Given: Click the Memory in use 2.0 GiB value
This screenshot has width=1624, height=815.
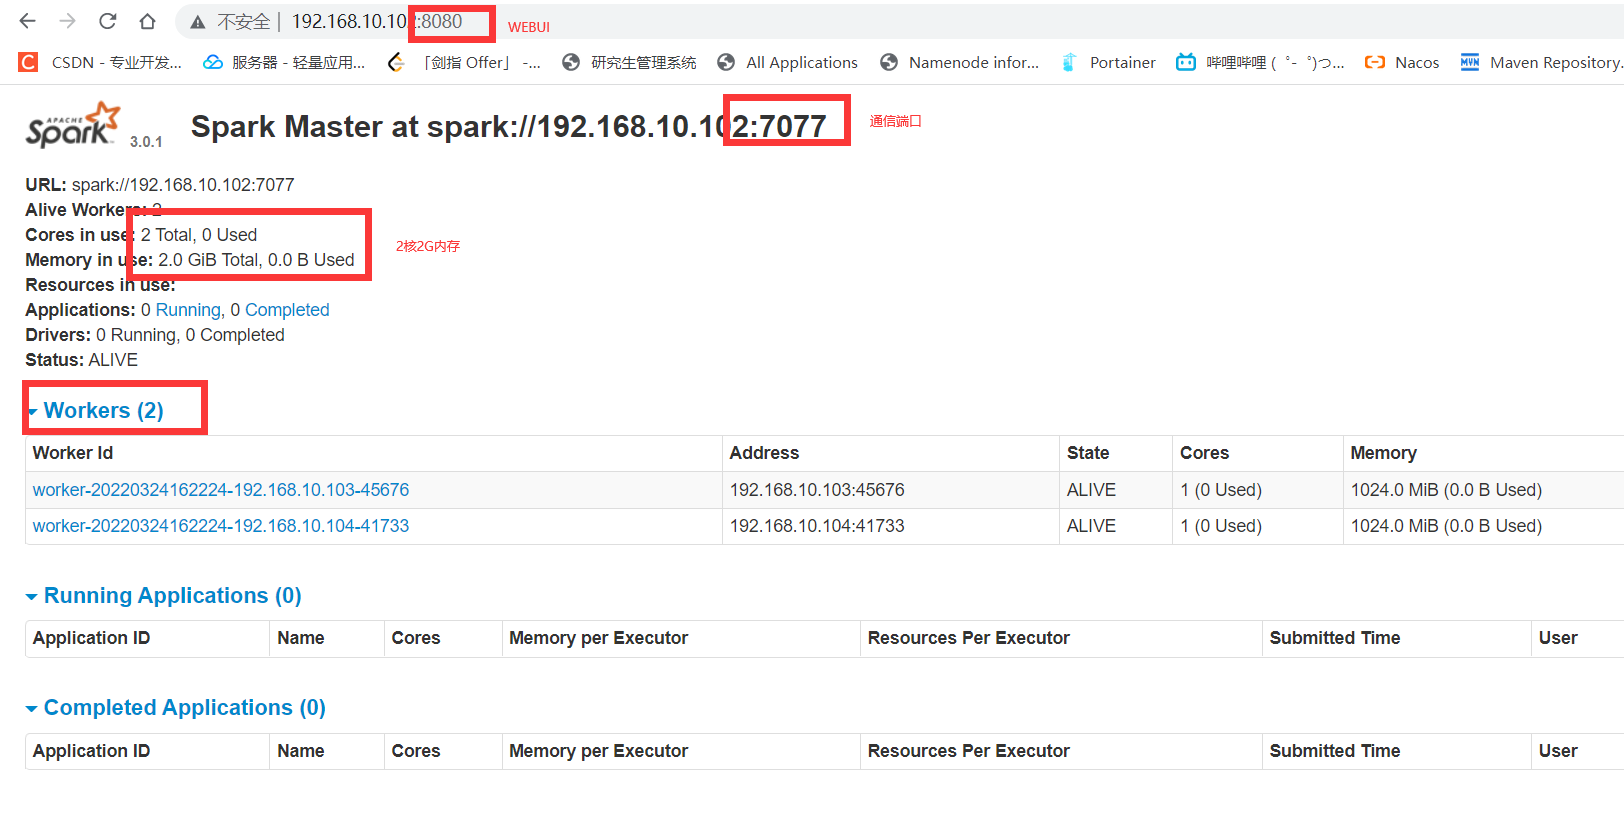Looking at the screenshot, I should [x=256, y=260].
